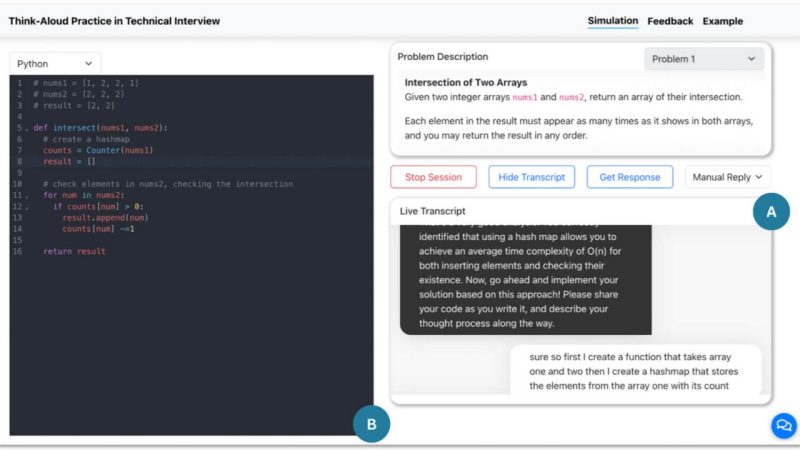
Task: Open the chat support bubble icon
Action: click(783, 425)
